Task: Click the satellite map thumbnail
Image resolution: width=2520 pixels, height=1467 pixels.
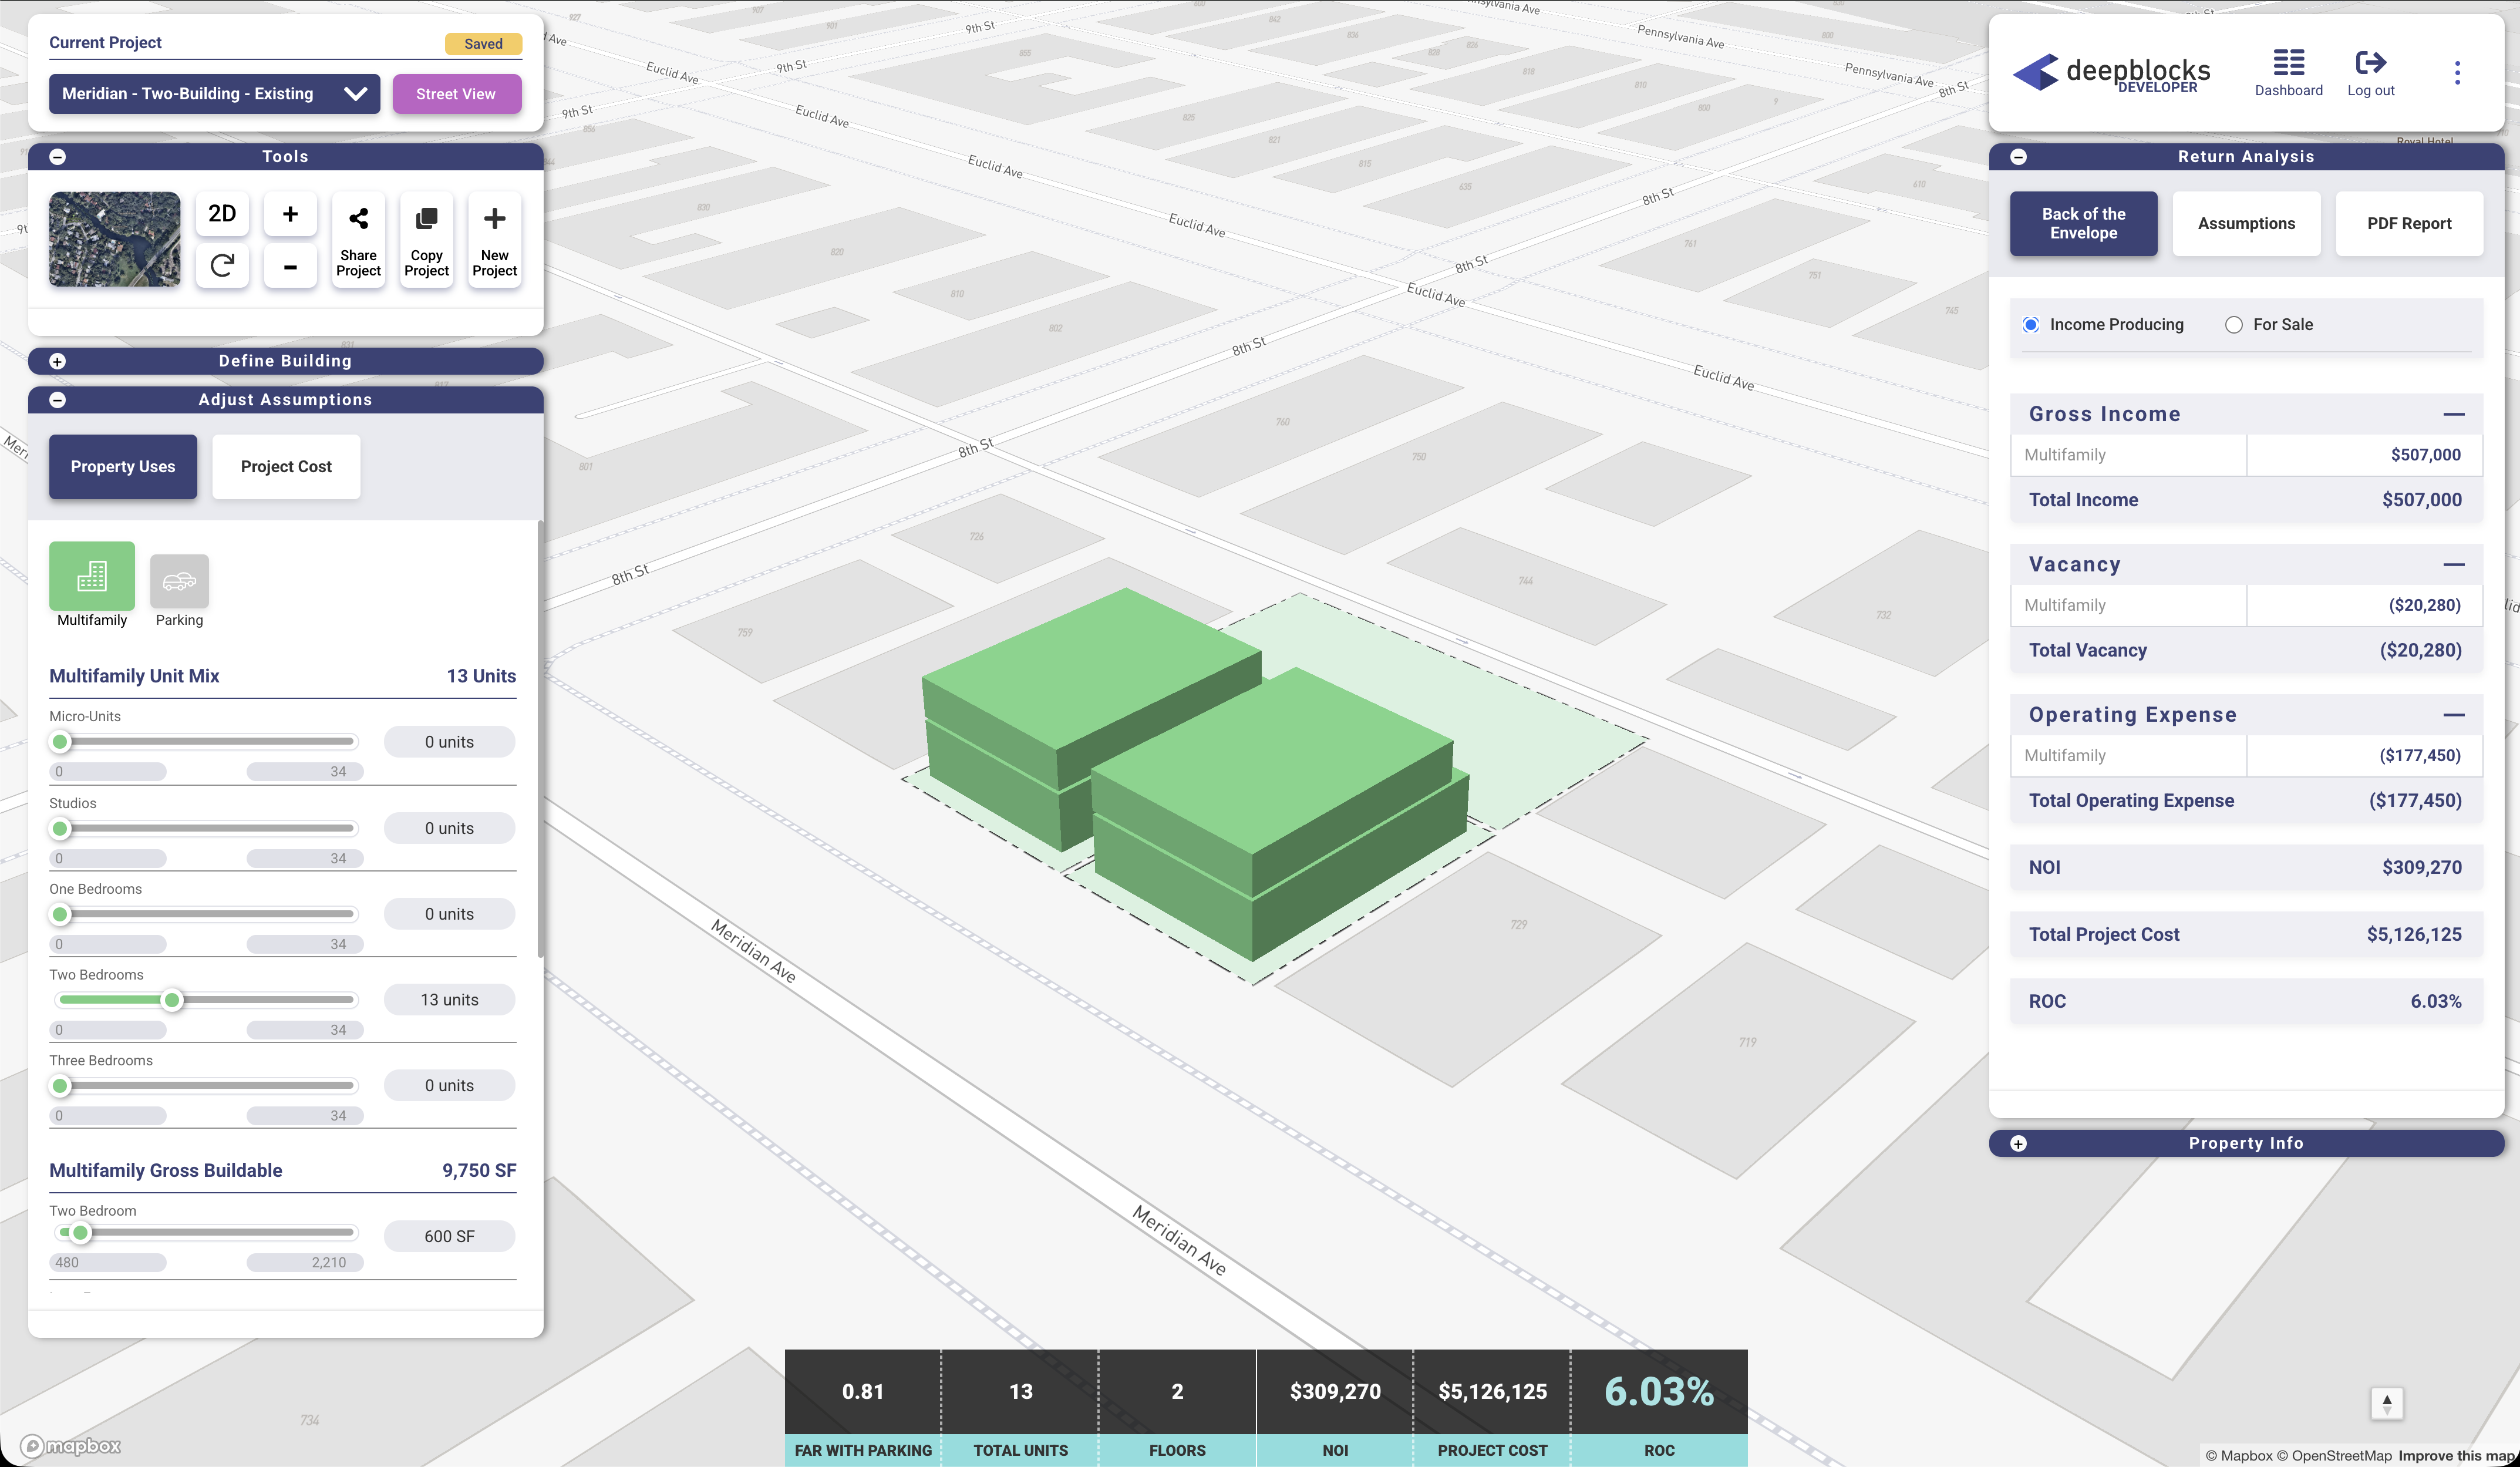Action: 114,239
